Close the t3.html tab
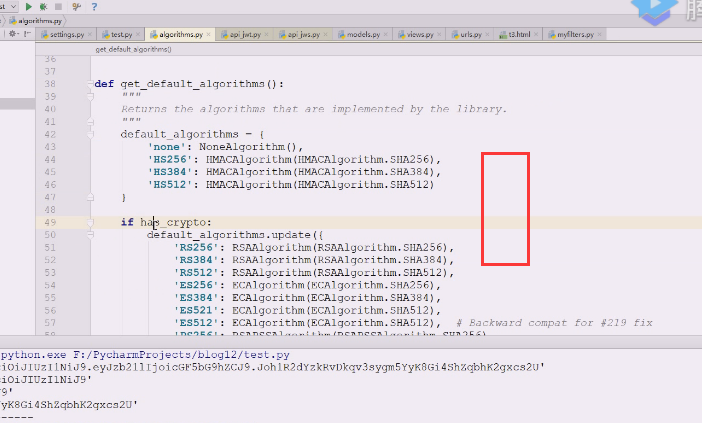702x423 pixels. point(536,34)
